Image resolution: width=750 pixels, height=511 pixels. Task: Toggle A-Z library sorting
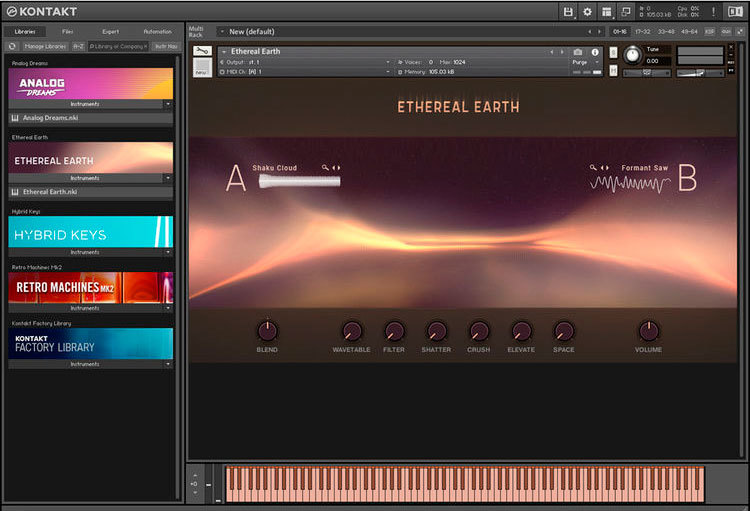tap(78, 46)
